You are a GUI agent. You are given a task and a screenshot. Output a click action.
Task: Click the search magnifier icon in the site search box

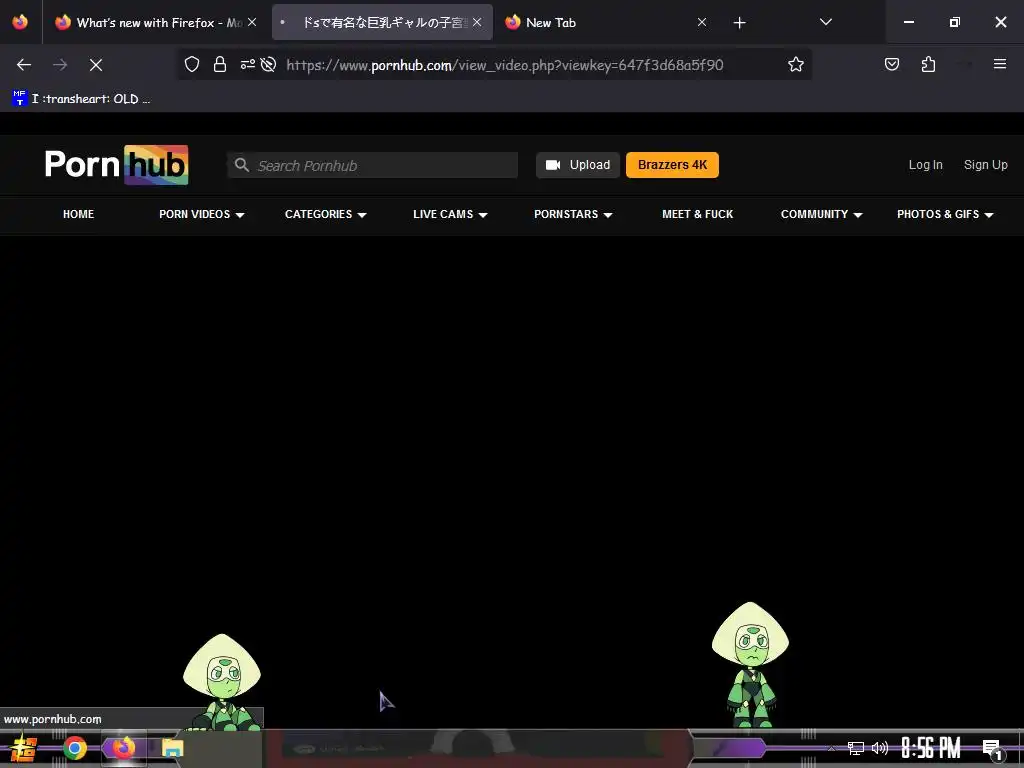[242, 165]
